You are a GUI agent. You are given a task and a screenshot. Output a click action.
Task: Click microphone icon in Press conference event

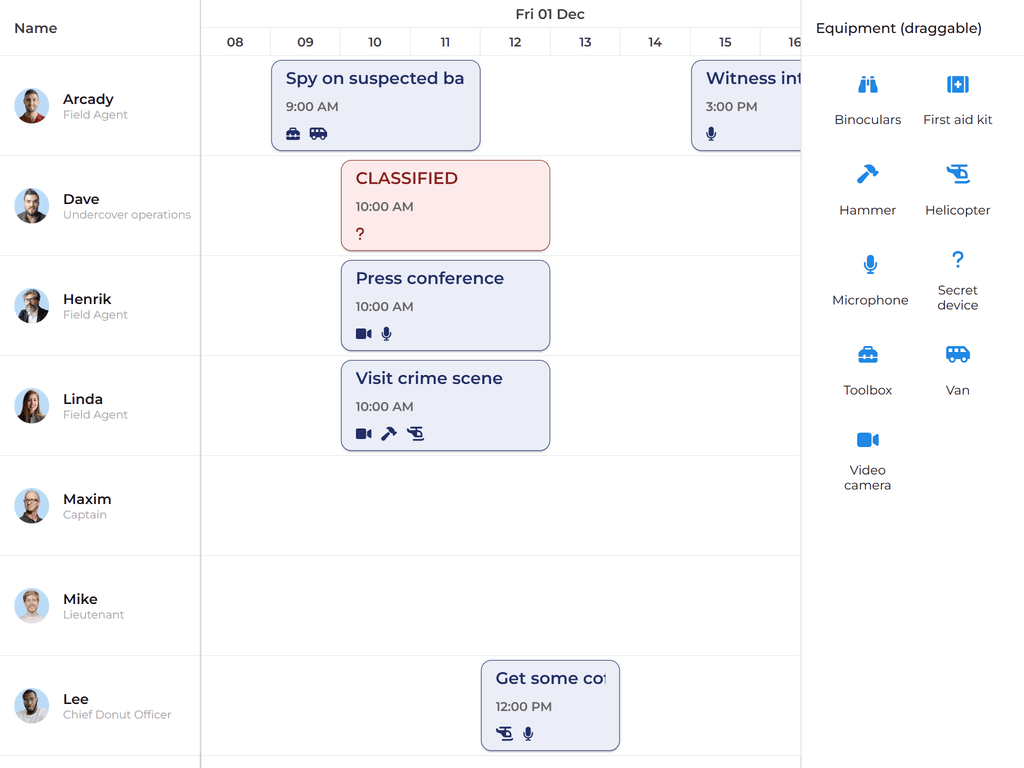(x=387, y=334)
